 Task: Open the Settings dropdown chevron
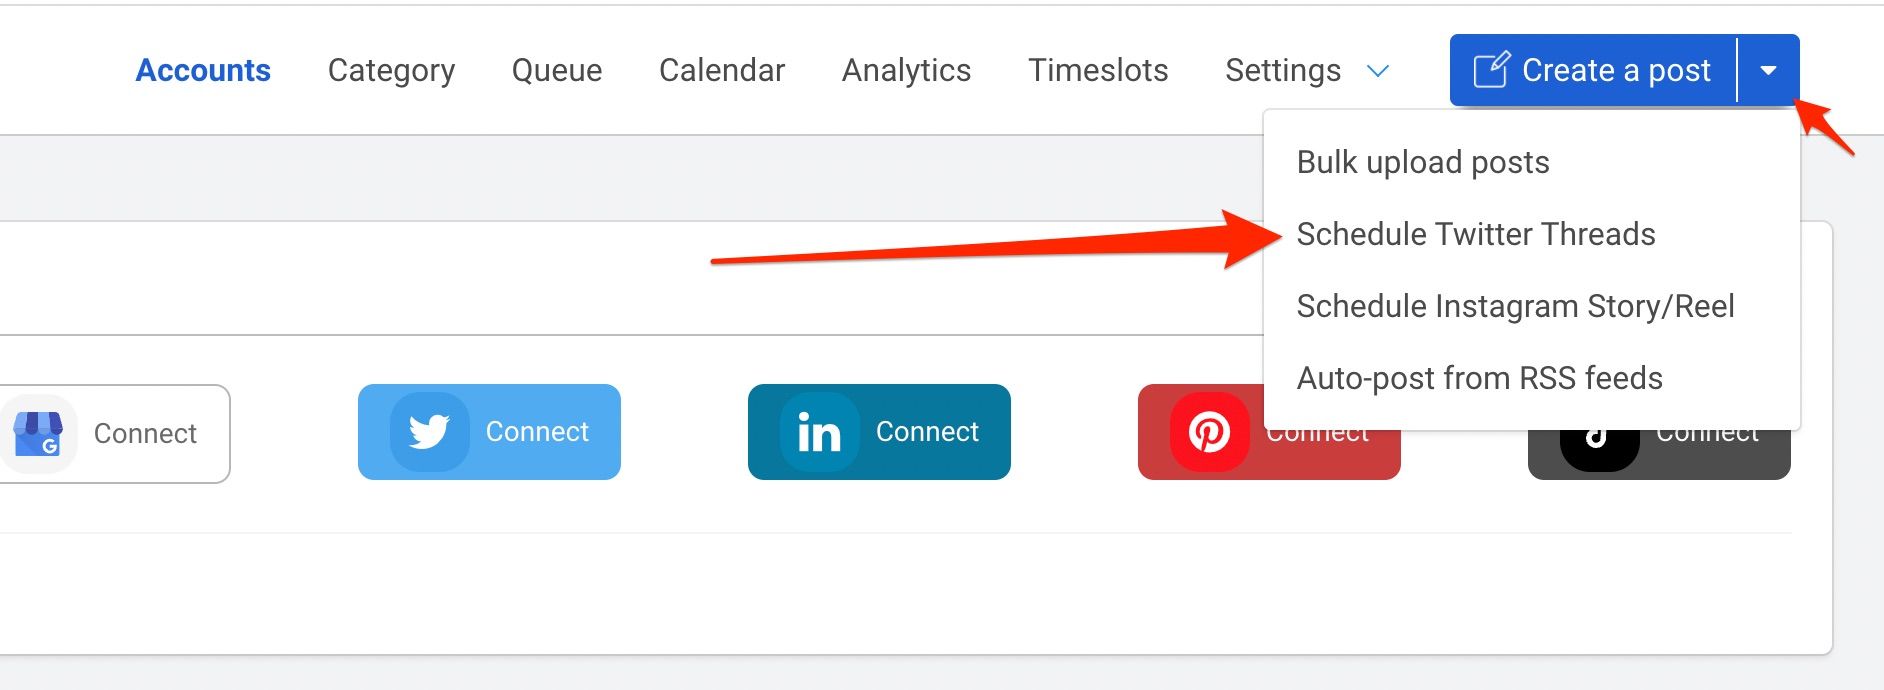1378,71
